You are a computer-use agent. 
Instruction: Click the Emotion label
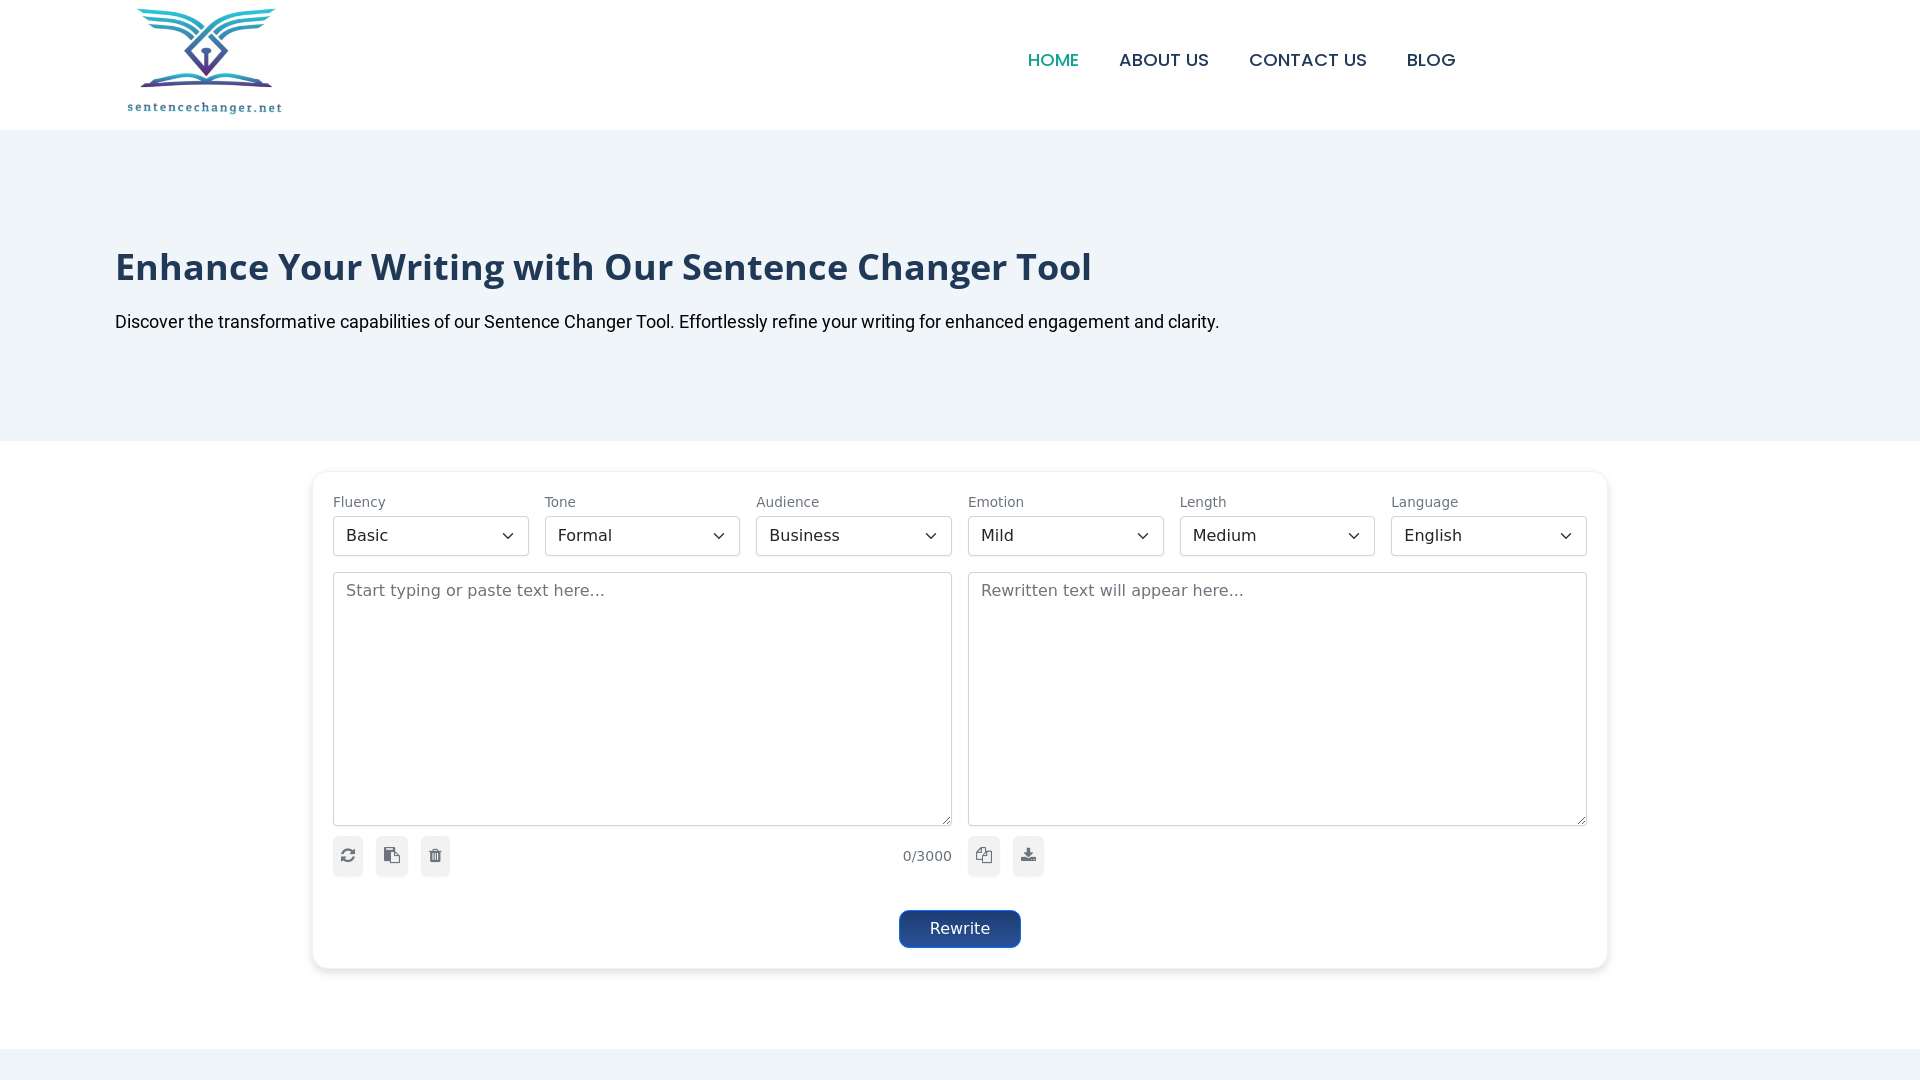[996, 502]
